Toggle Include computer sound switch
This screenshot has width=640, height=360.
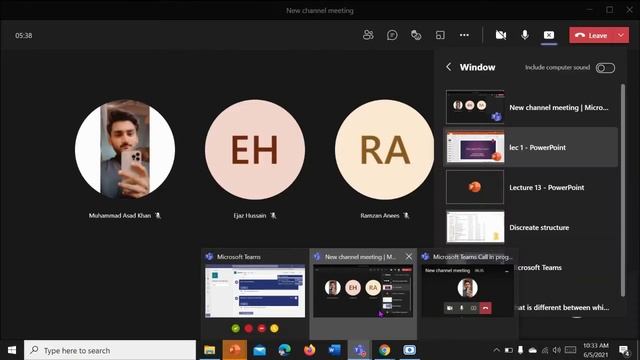pos(605,68)
